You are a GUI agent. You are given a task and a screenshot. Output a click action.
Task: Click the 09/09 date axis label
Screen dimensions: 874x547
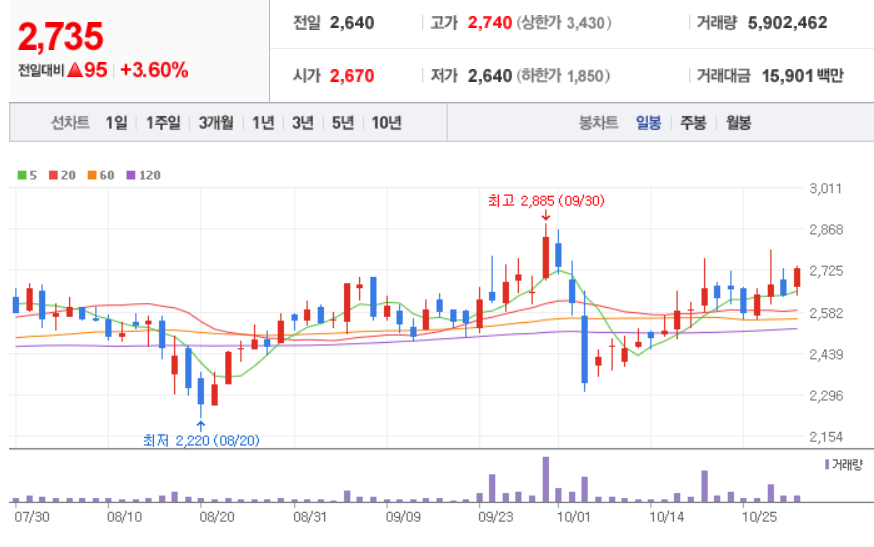tap(403, 517)
